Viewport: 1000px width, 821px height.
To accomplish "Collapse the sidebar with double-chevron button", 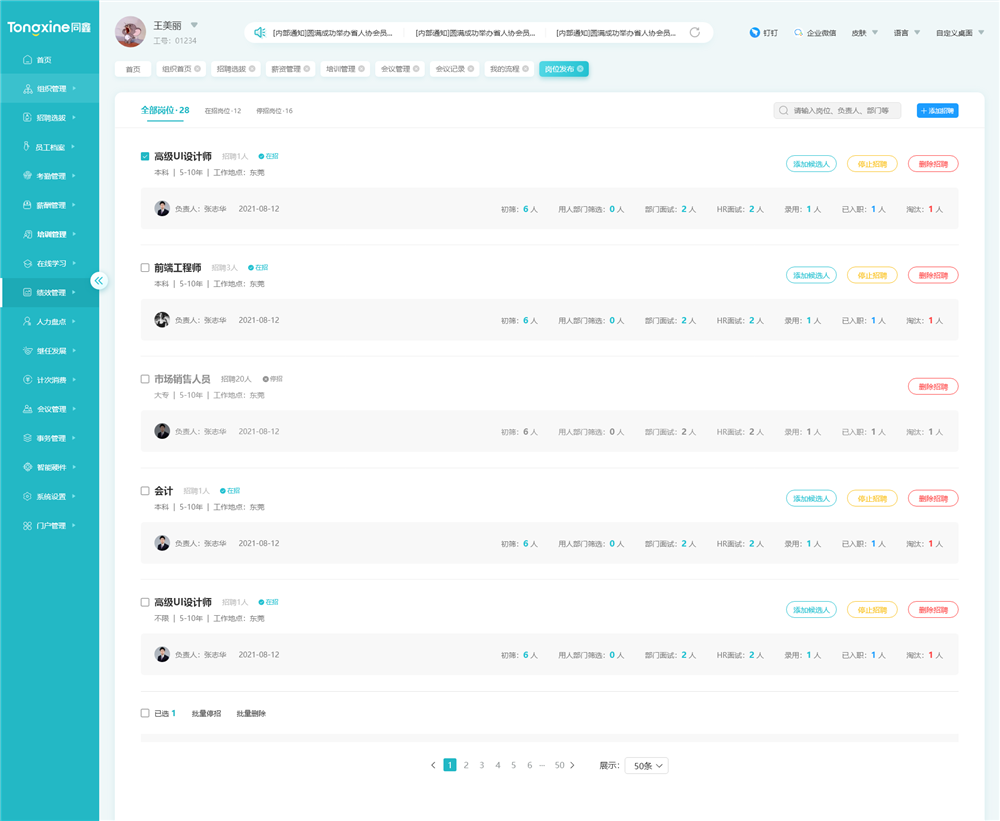I will pyautogui.click(x=98, y=281).
